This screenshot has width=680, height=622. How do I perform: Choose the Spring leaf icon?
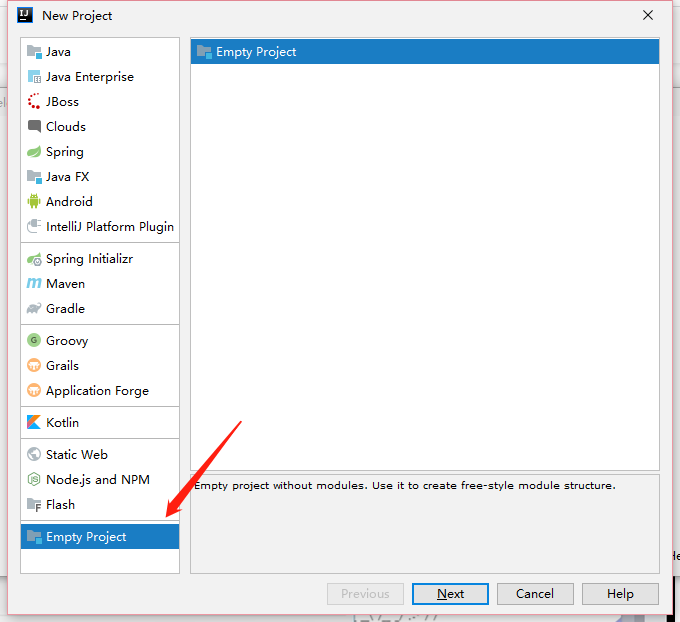point(34,152)
